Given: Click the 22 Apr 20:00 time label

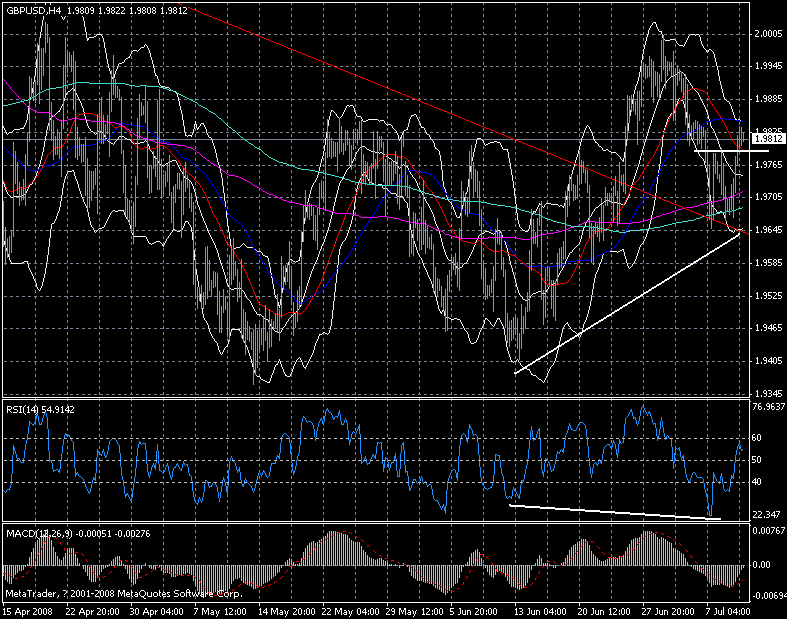Looking at the screenshot, I should (x=92, y=611).
